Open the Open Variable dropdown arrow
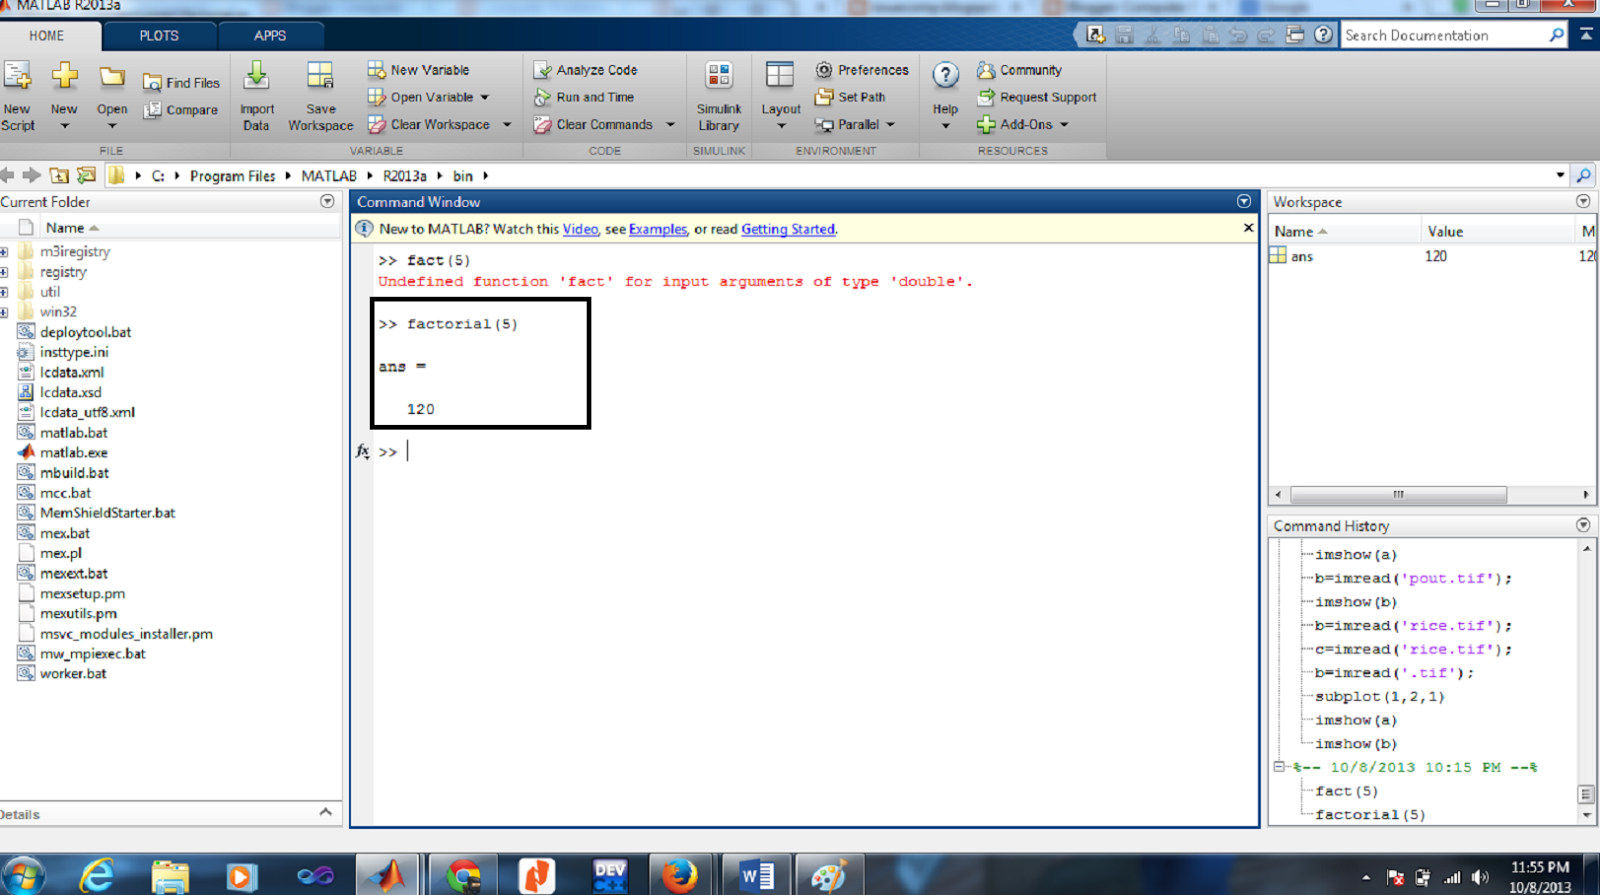This screenshot has height=895, width=1600. (485, 97)
